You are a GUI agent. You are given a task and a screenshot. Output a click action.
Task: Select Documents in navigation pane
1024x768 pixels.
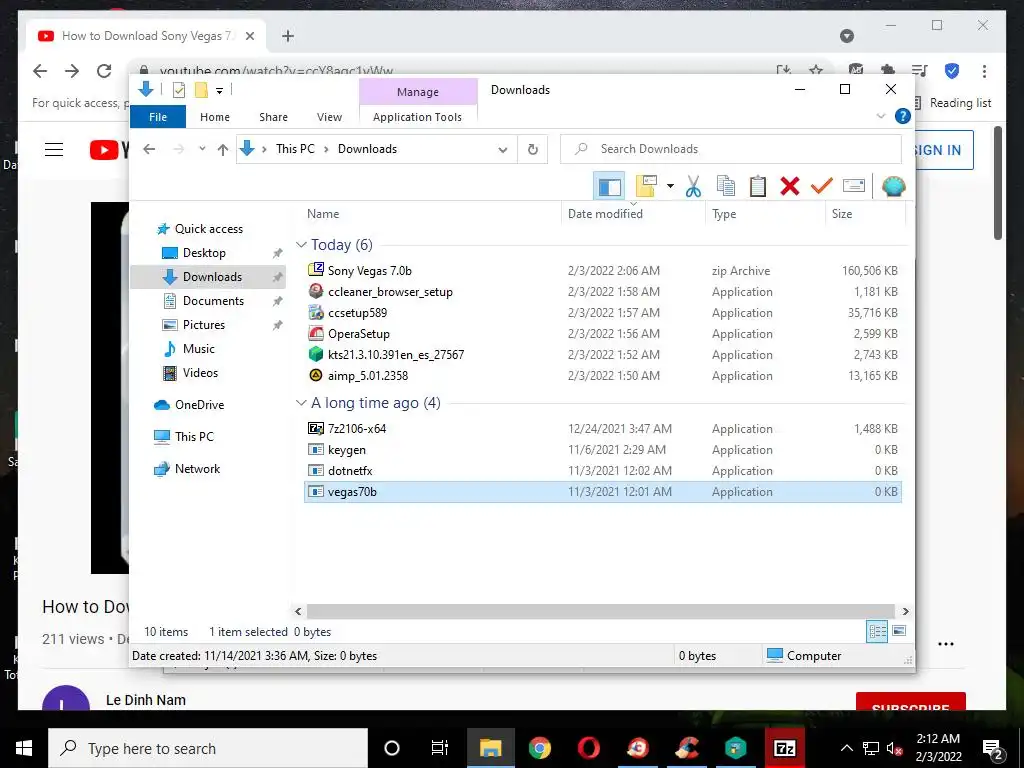coord(213,300)
